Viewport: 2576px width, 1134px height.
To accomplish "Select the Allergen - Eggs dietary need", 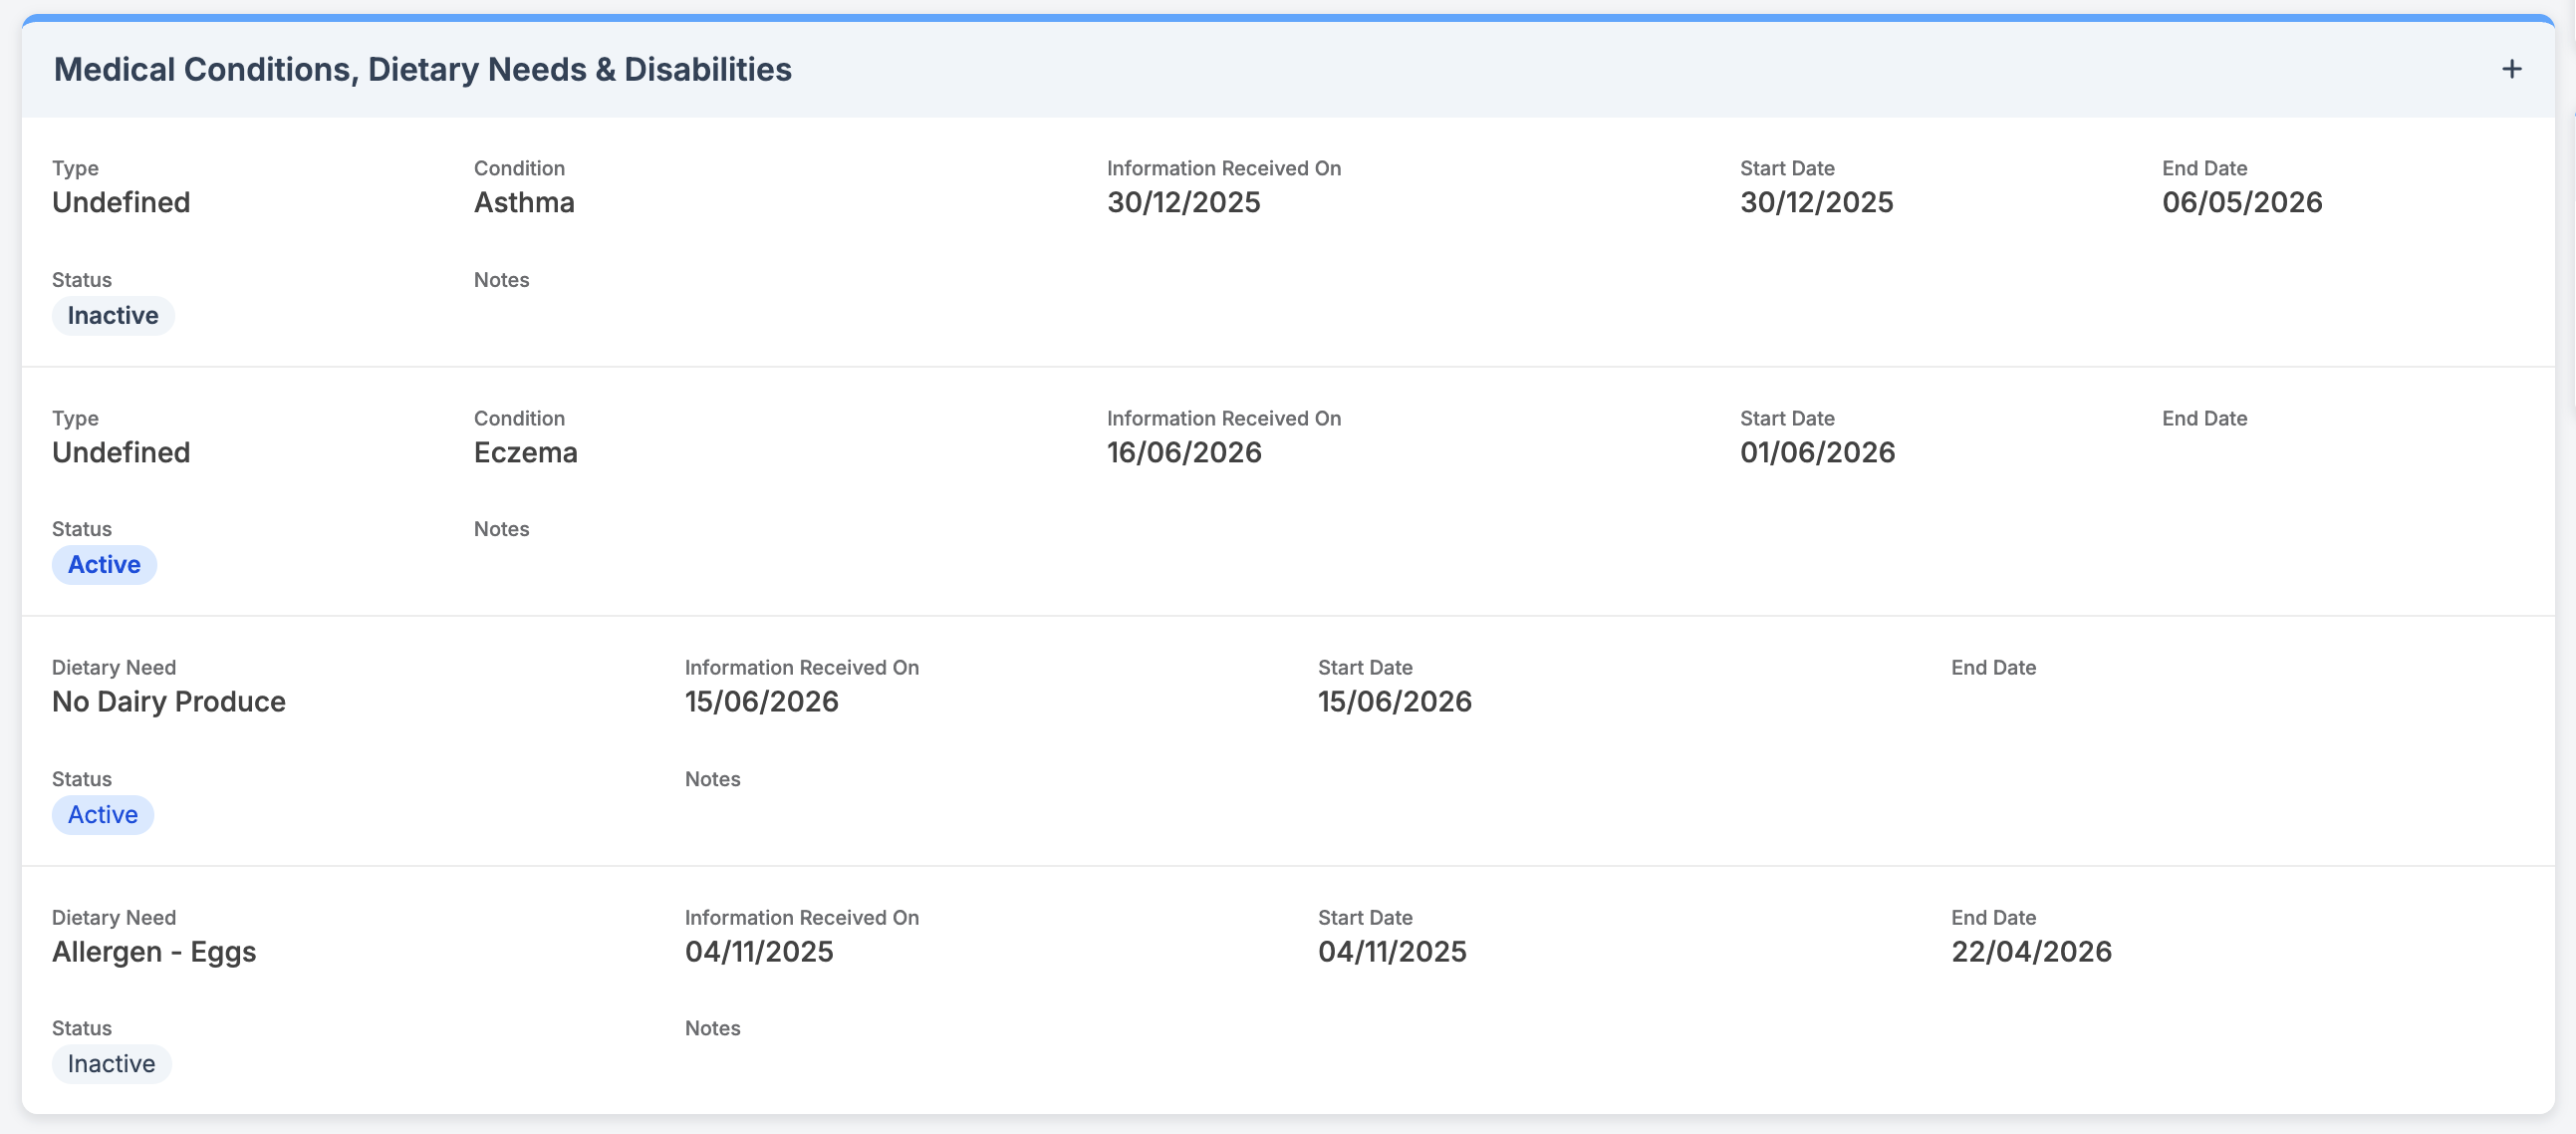I will point(154,951).
